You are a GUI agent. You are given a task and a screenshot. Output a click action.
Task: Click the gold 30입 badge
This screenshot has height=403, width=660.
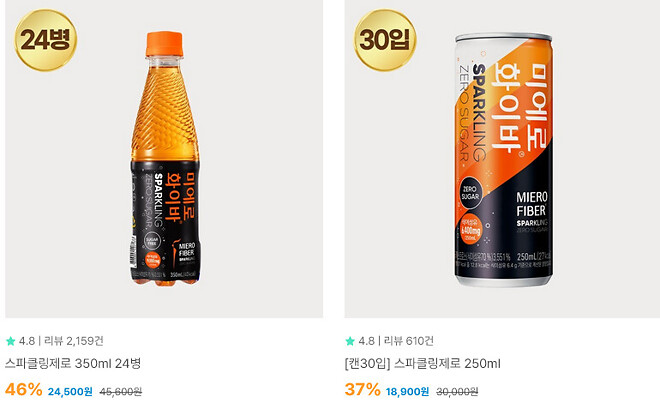coord(385,40)
